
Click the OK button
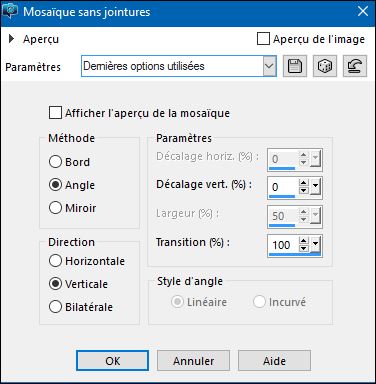click(112, 360)
